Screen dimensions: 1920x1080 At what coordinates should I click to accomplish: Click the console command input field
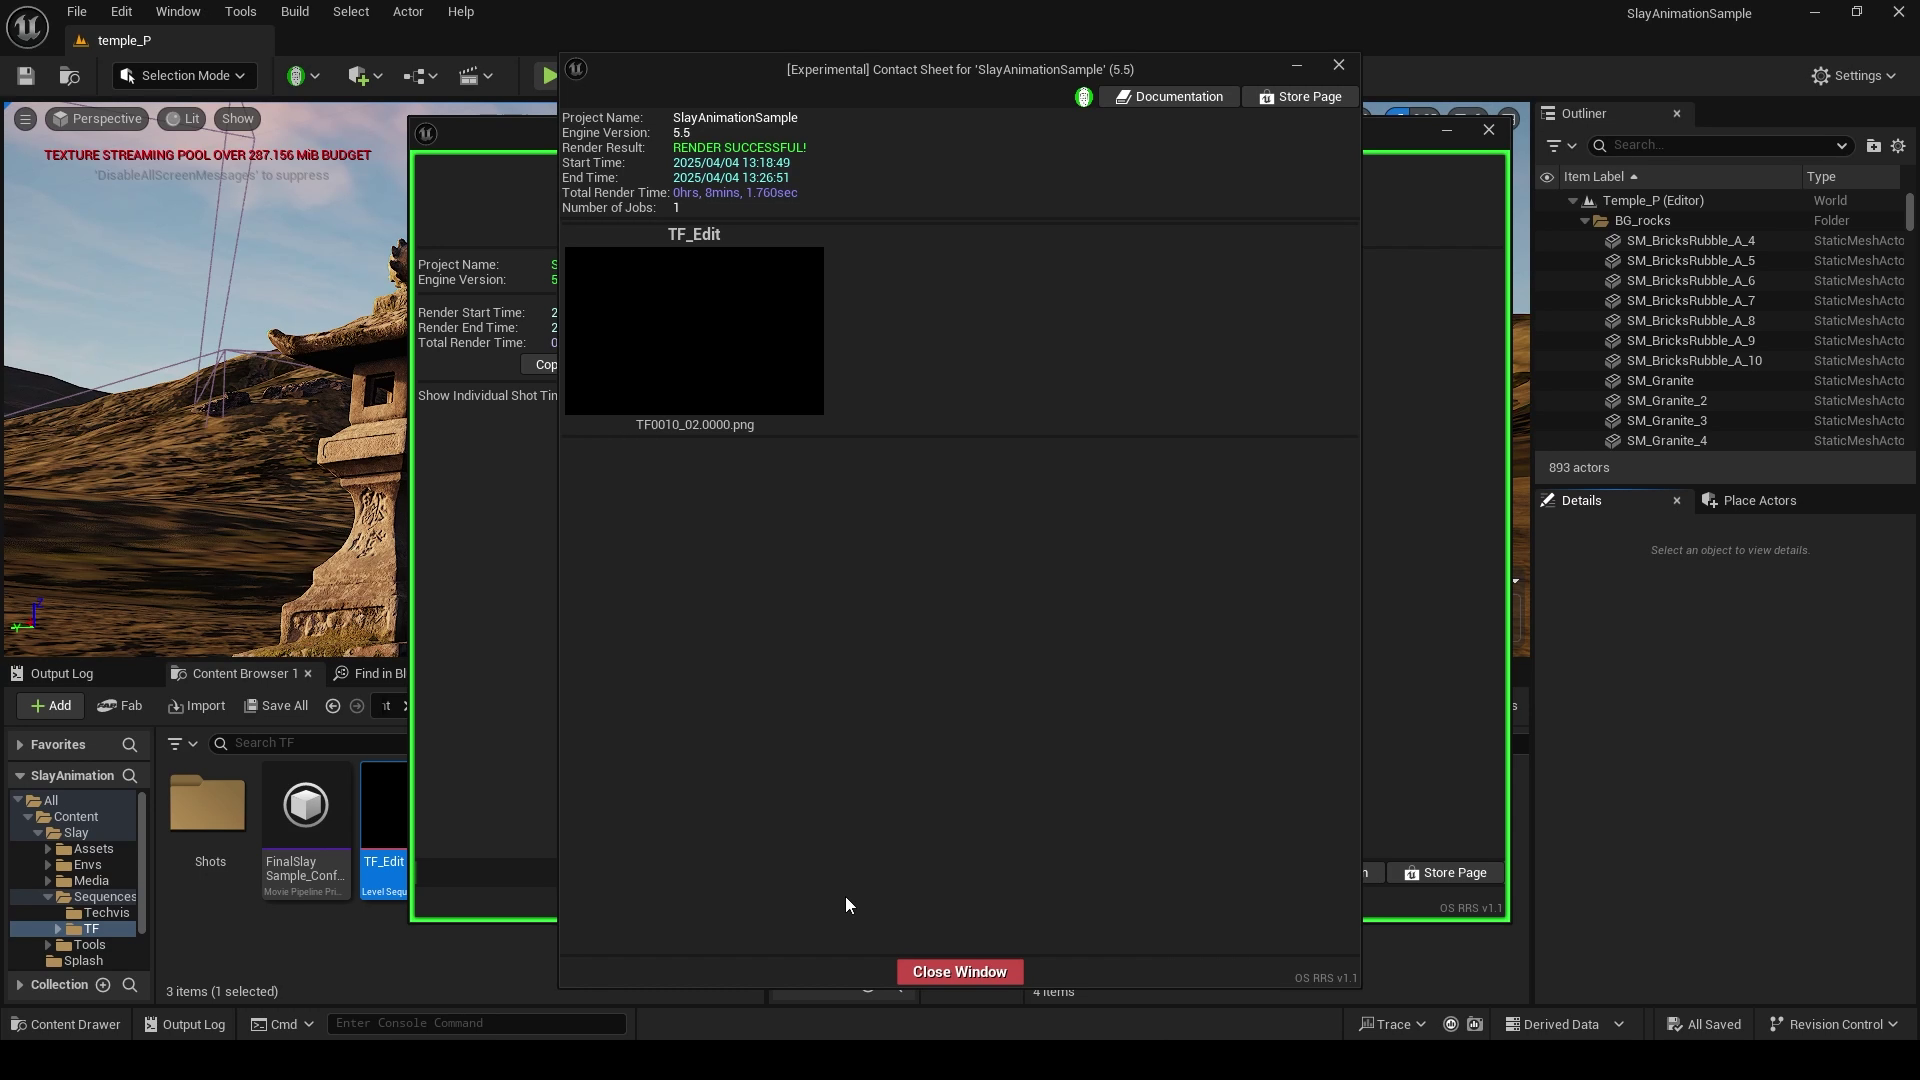coord(477,1024)
